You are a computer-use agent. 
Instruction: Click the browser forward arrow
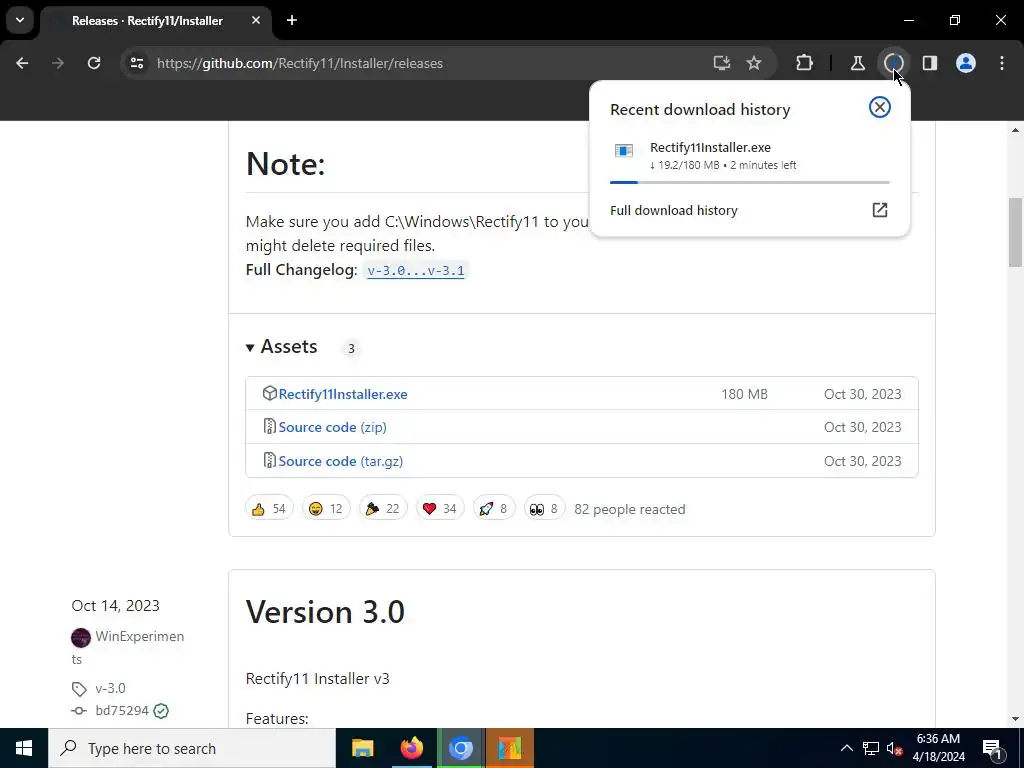(x=58, y=63)
